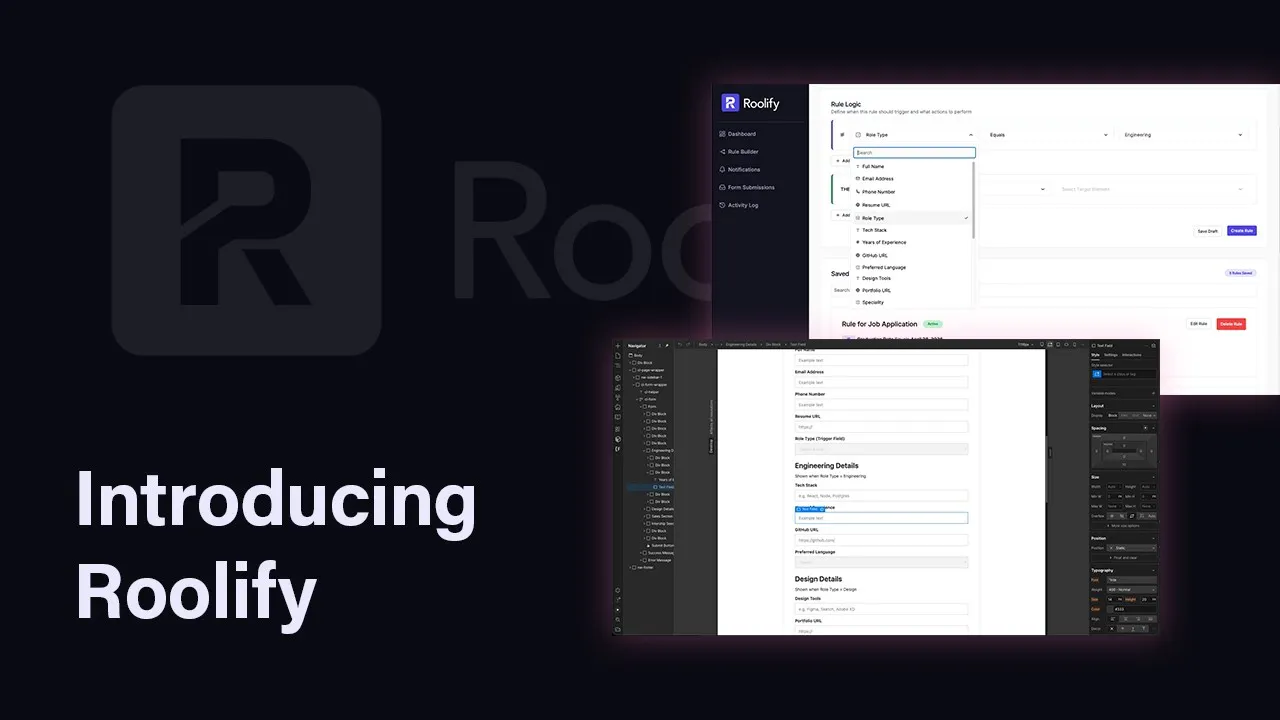
Task: Click the Float and clear button
Action: pos(1124,557)
